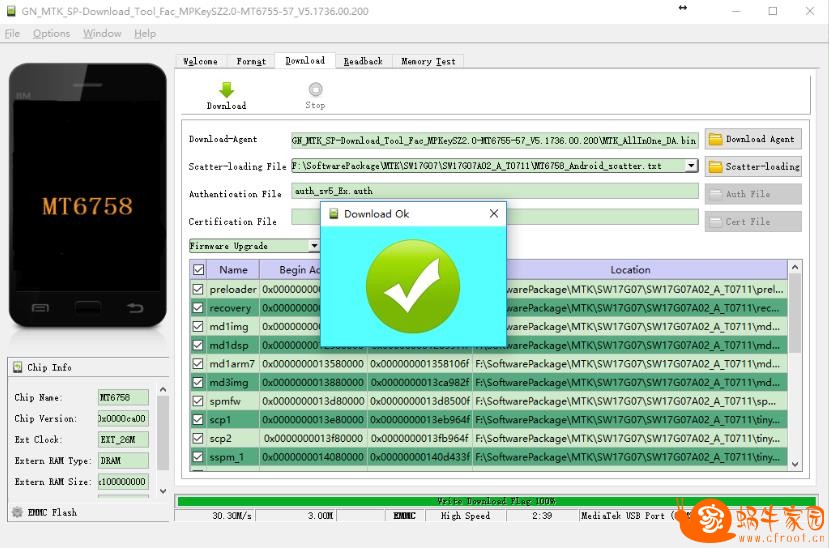Click the Download Agent folder button

point(753,139)
